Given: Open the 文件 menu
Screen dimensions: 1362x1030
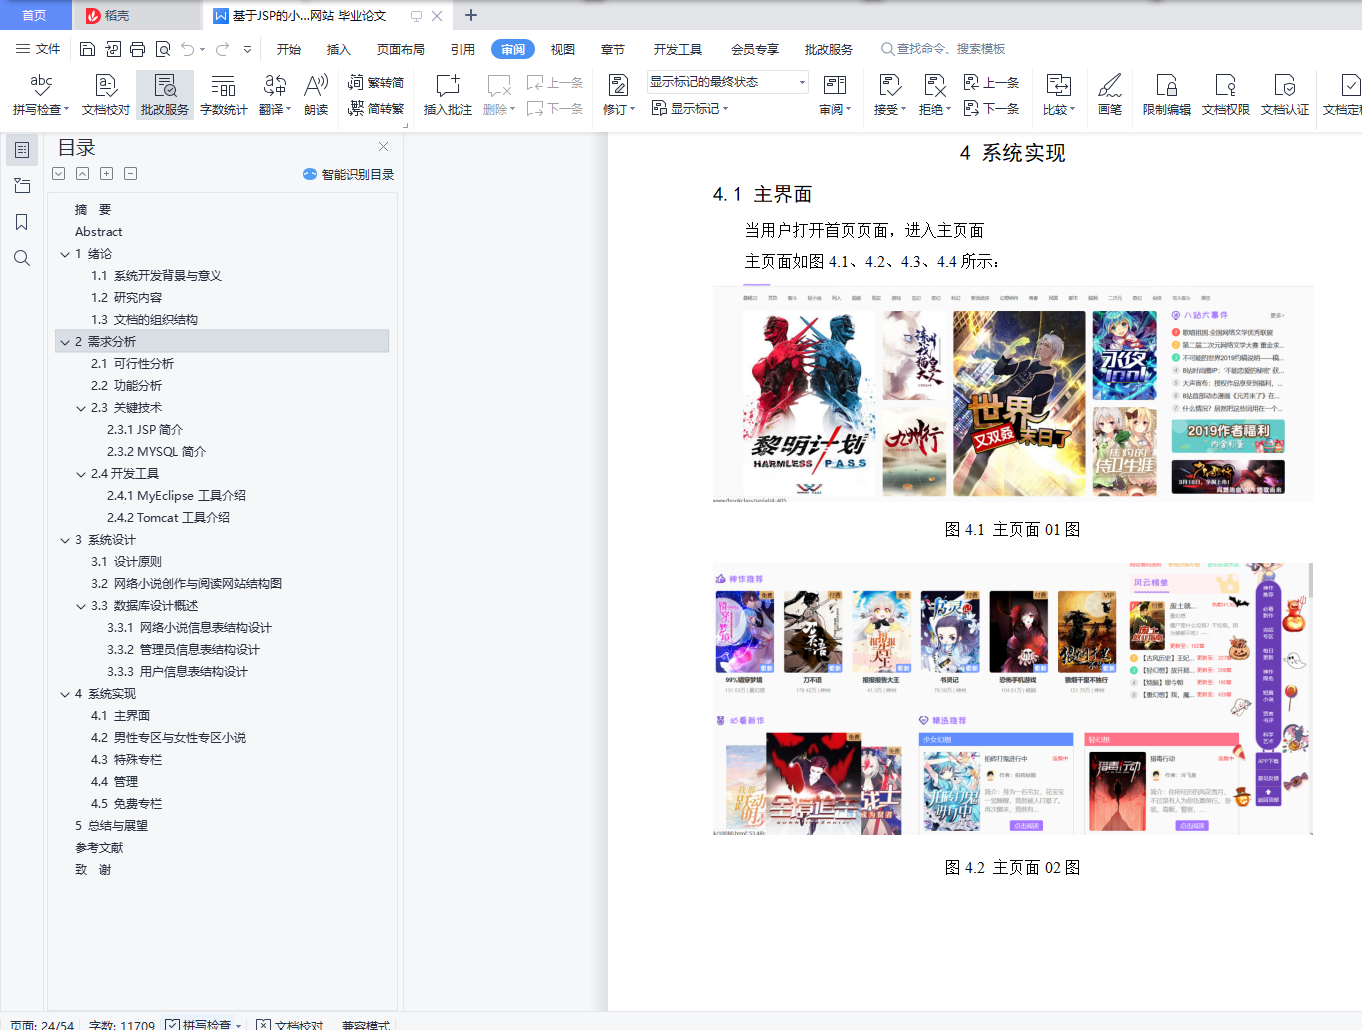Looking at the screenshot, I should click(x=38, y=49).
